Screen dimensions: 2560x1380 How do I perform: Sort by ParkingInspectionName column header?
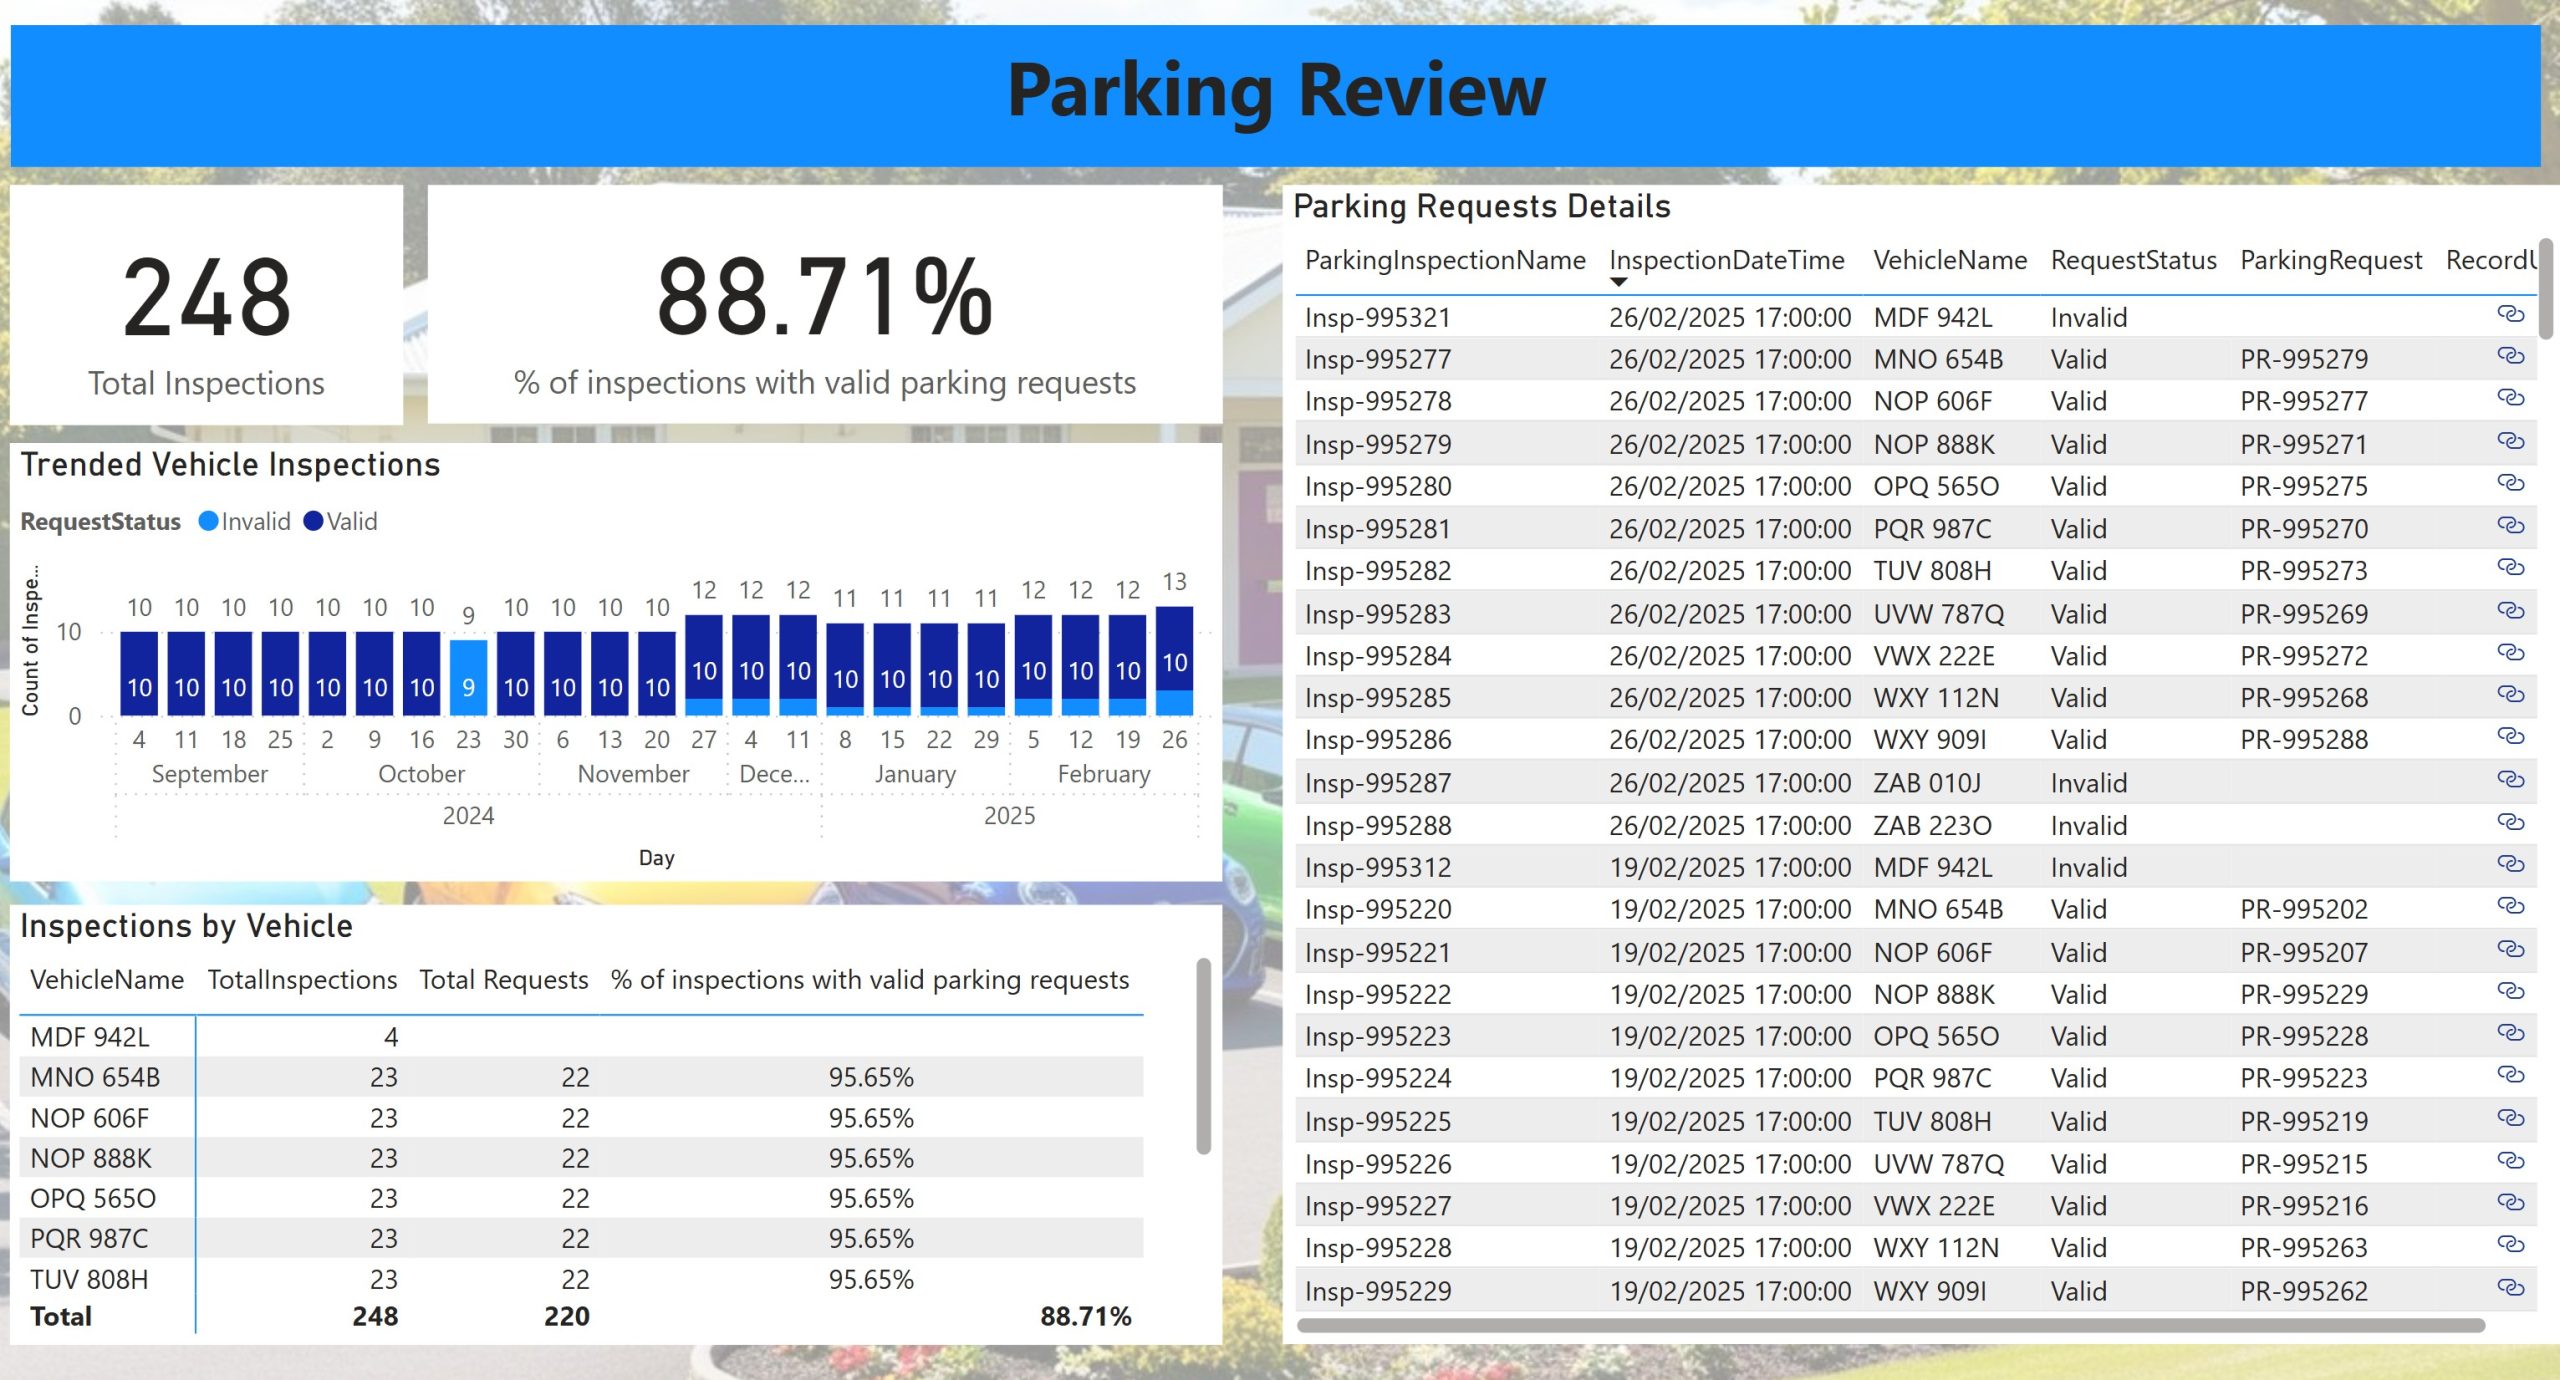tap(1444, 261)
